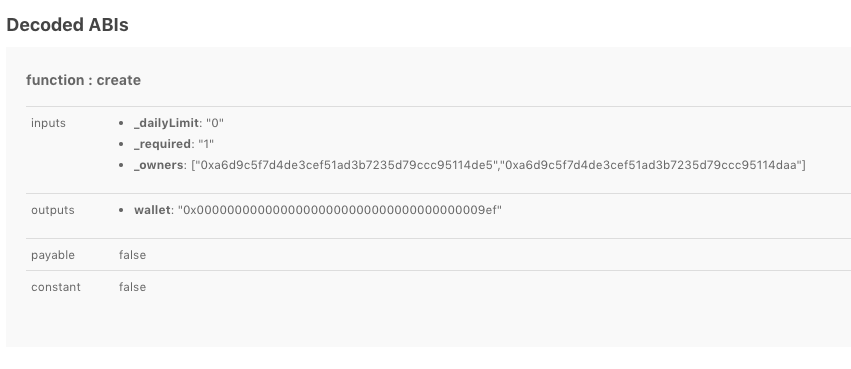Image resolution: width=851 pixels, height=369 pixels.
Task: Click the wallet output name
Action: [x=152, y=210]
